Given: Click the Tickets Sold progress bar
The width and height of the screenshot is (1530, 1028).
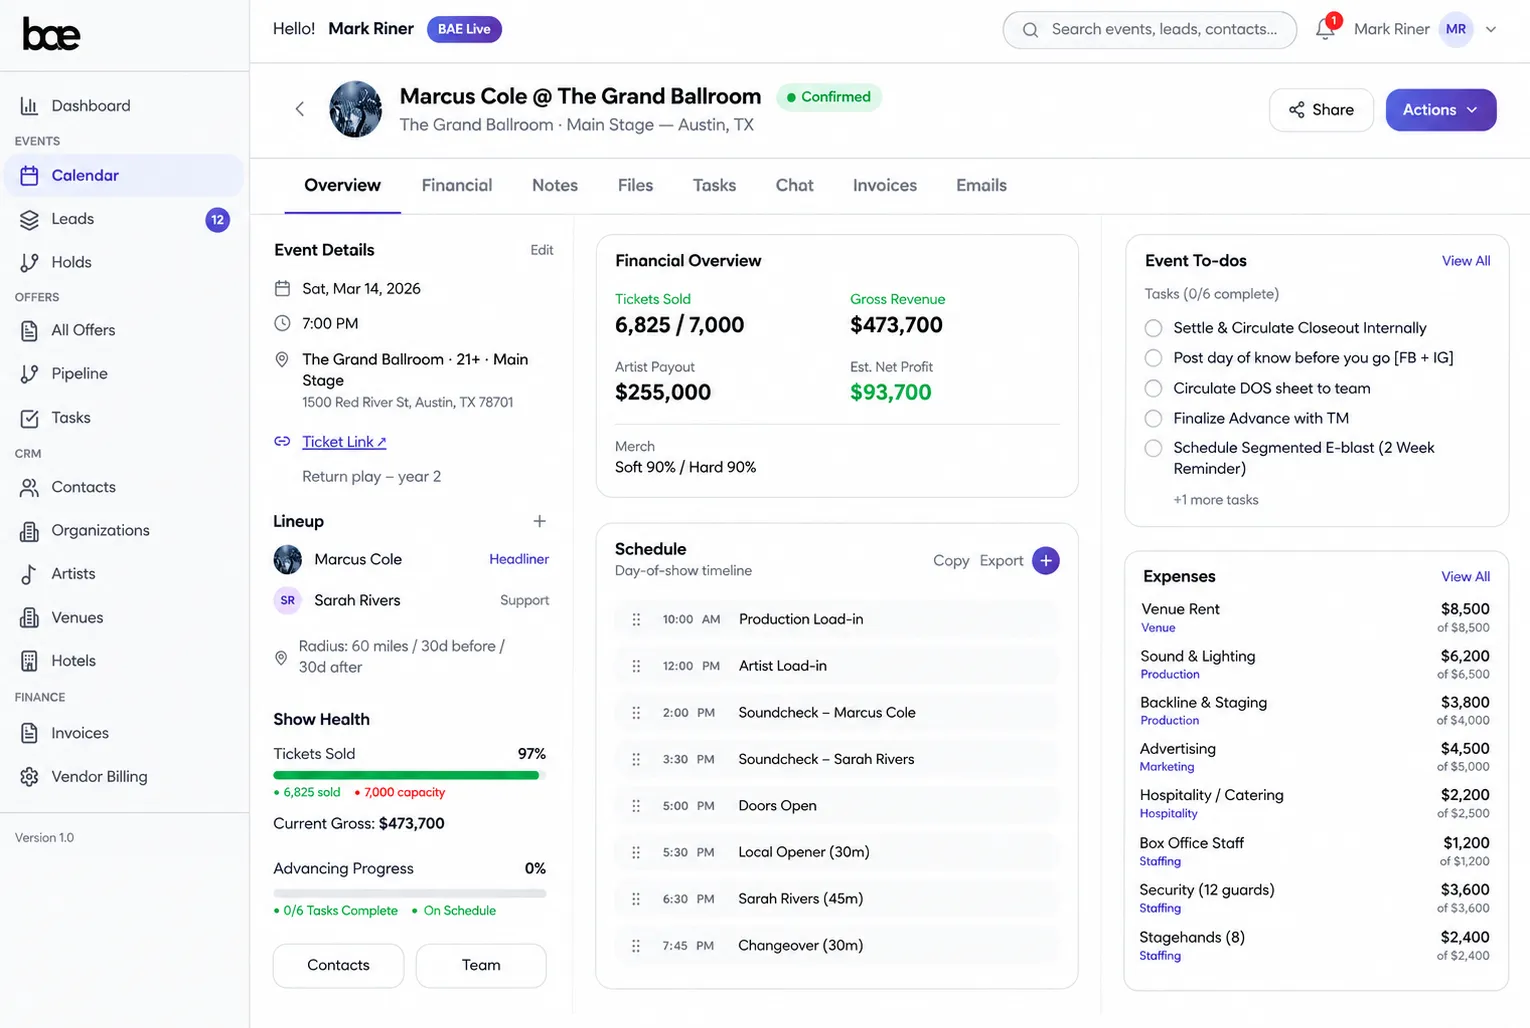Looking at the screenshot, I should (409, 775).
